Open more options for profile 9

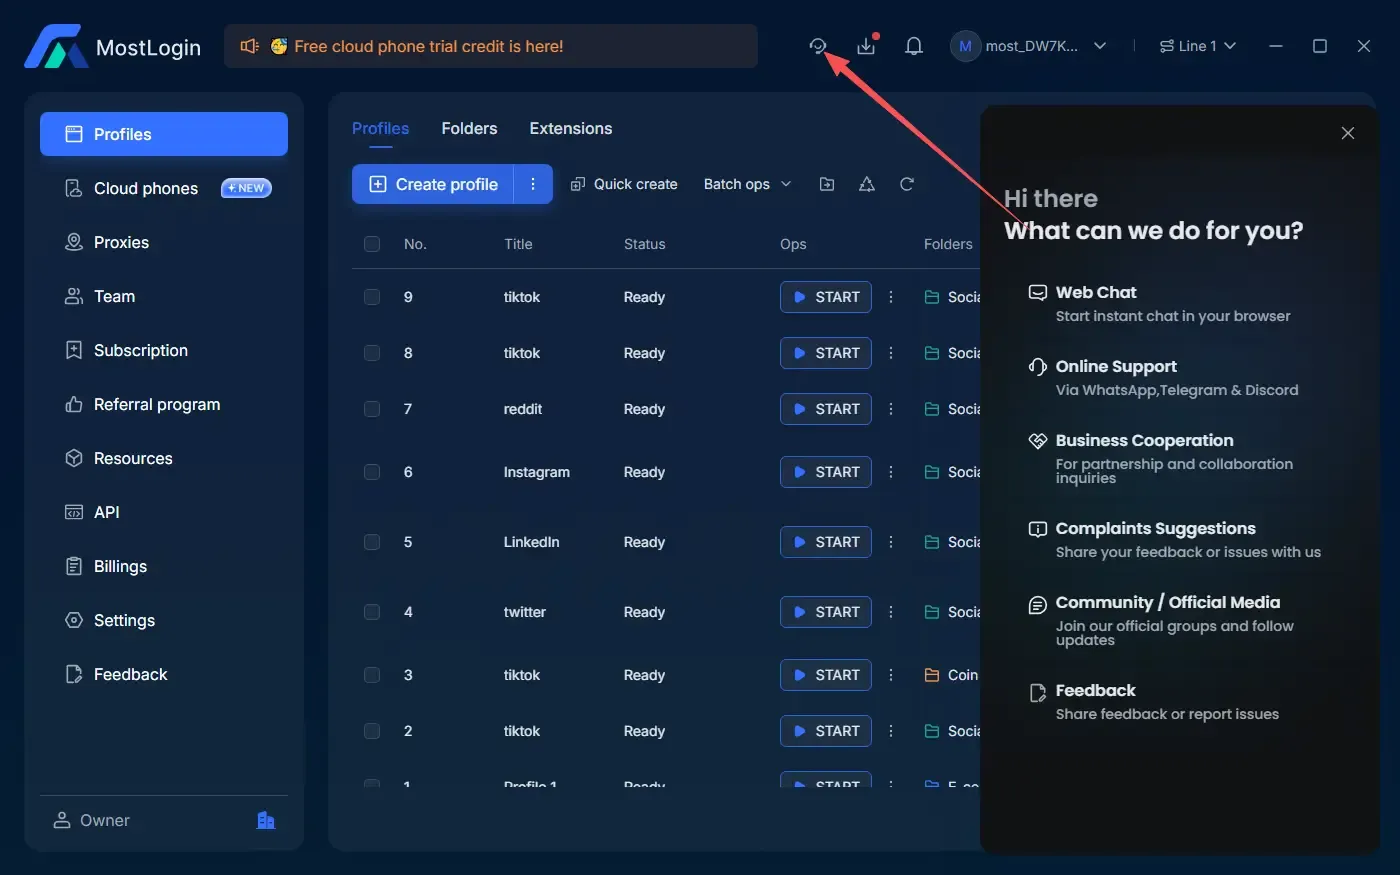891,297
